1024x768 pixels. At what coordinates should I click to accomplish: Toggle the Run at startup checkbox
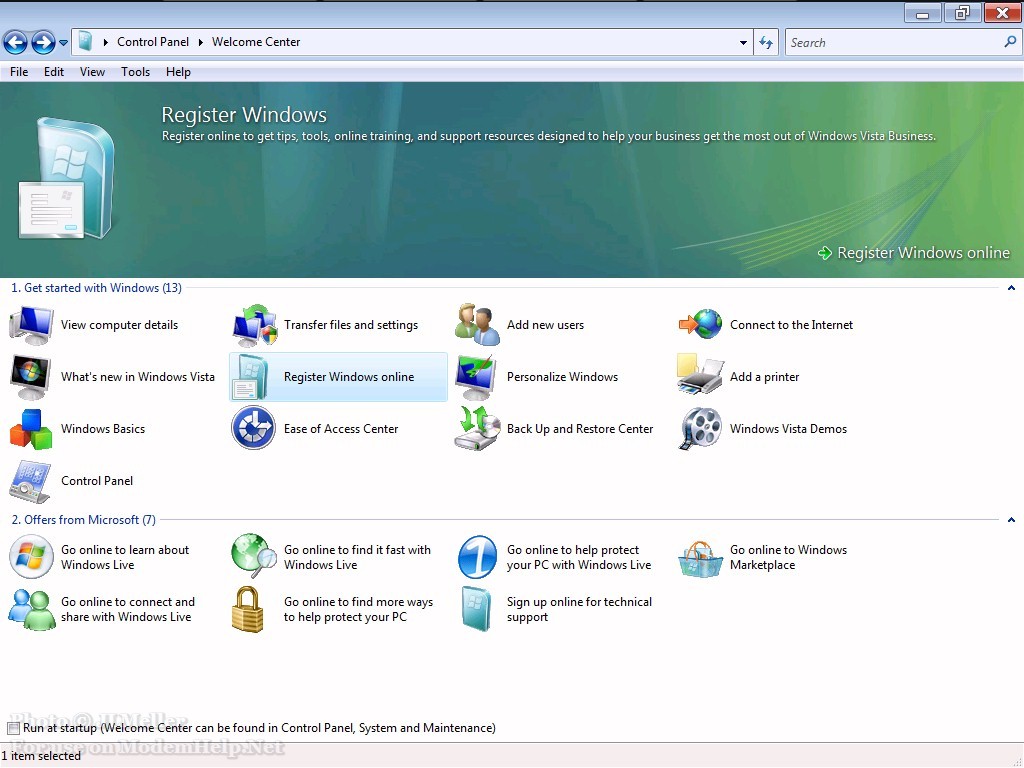(x=14, y=729)
